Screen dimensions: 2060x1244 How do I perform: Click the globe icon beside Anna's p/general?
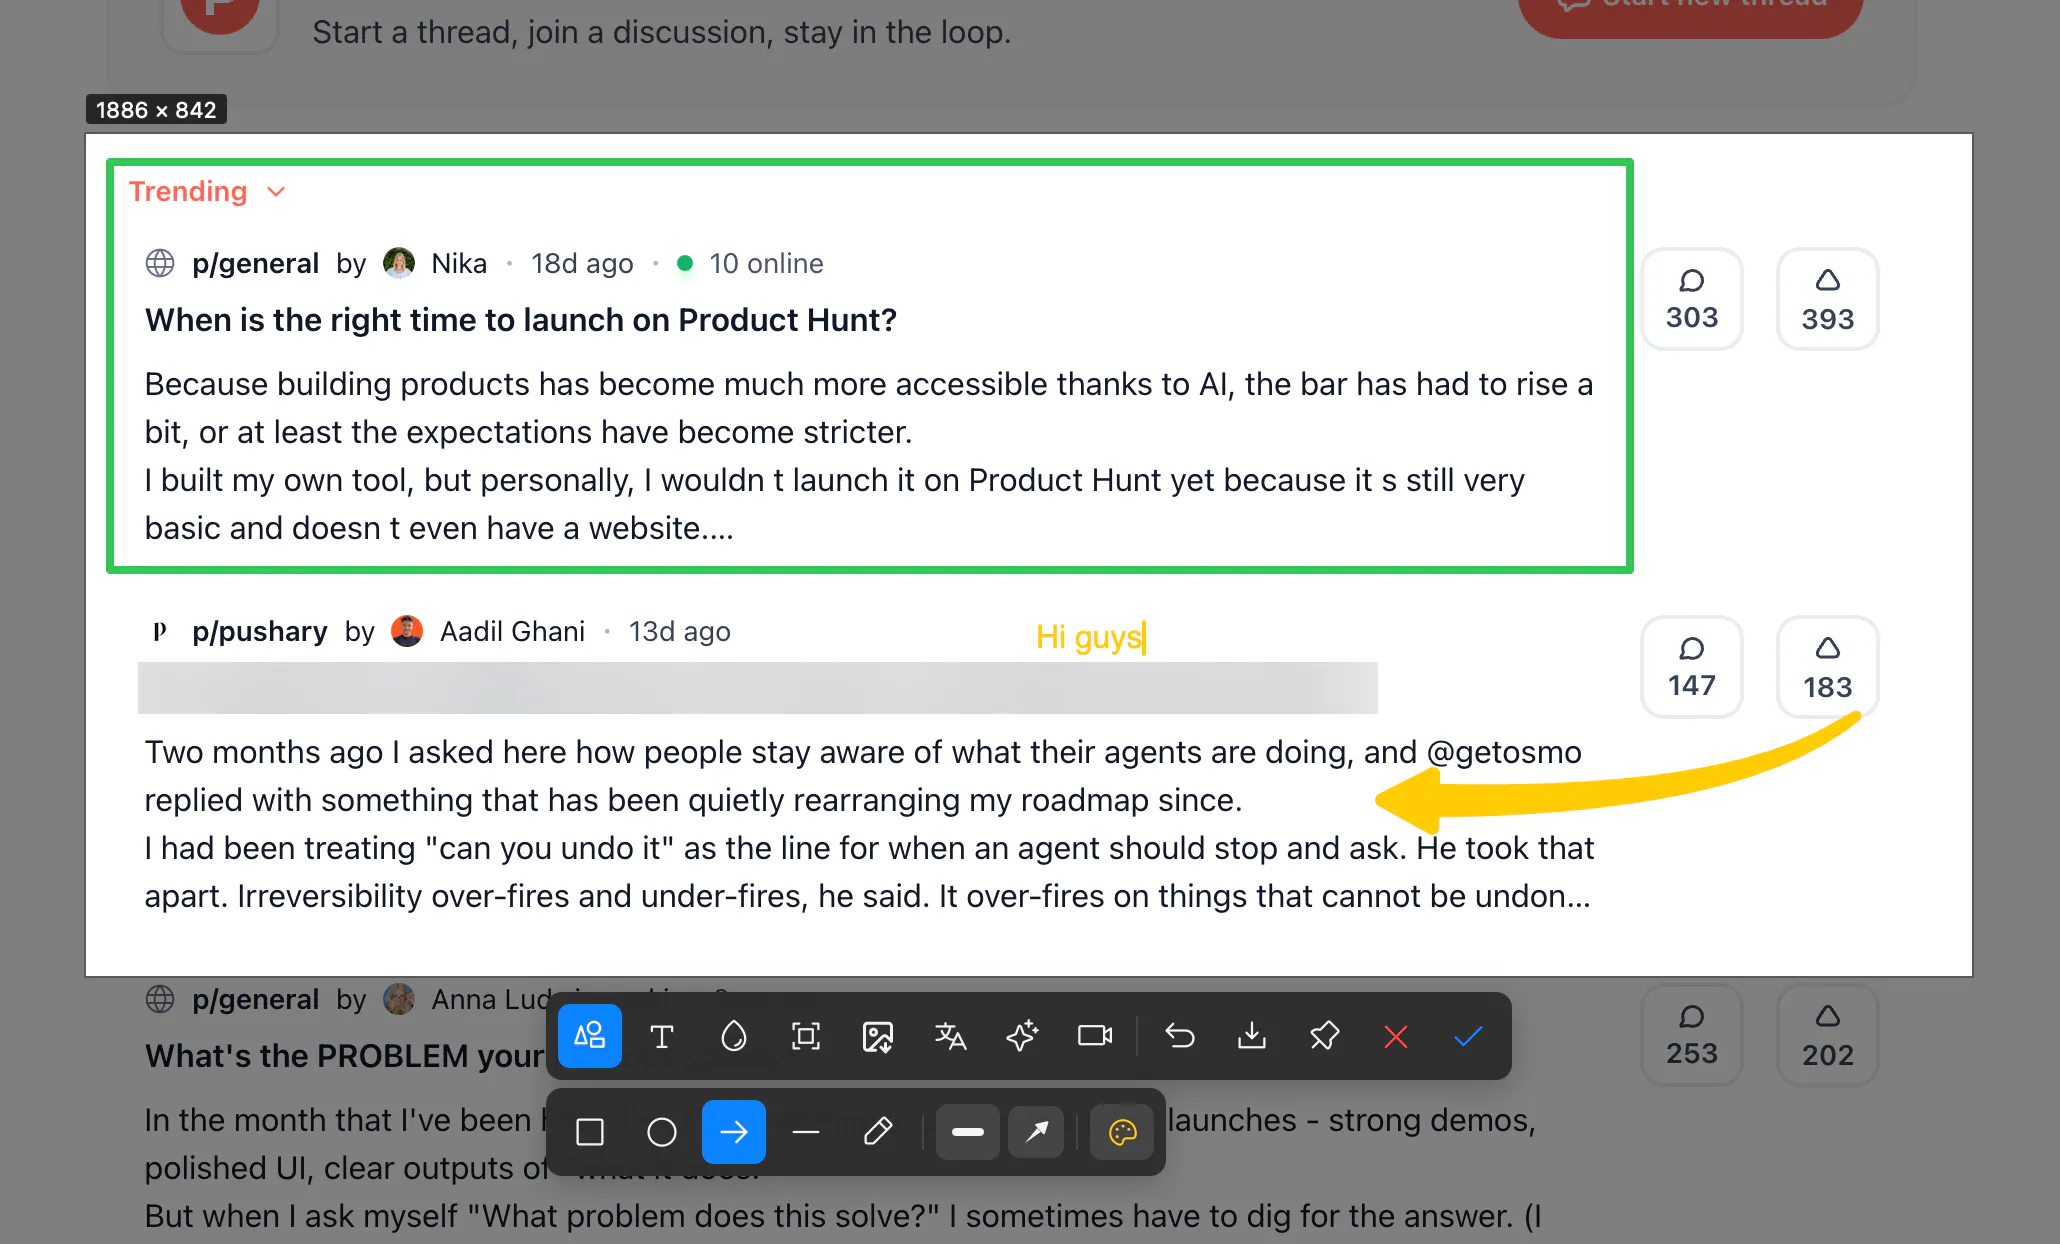click(160, 999)
